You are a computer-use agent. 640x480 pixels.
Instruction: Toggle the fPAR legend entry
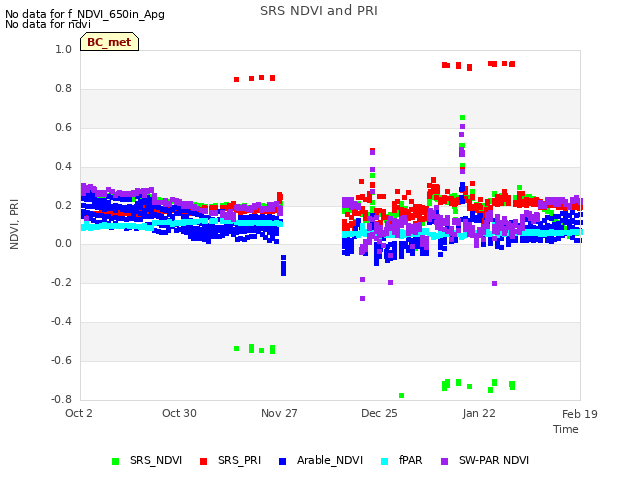click(402, 460)
